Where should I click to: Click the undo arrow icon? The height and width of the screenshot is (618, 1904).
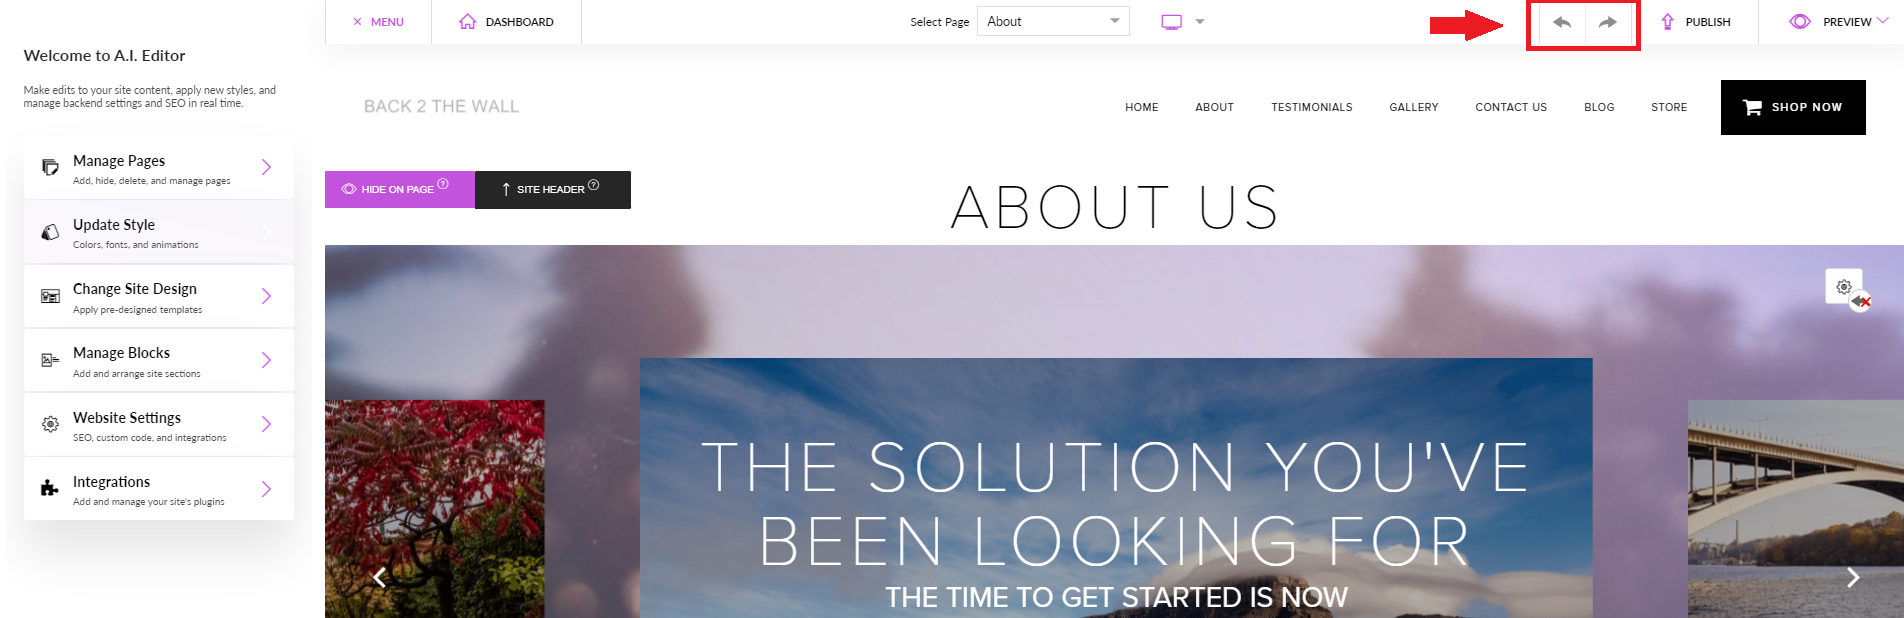pyautogui.click(x=1562, y=22)
